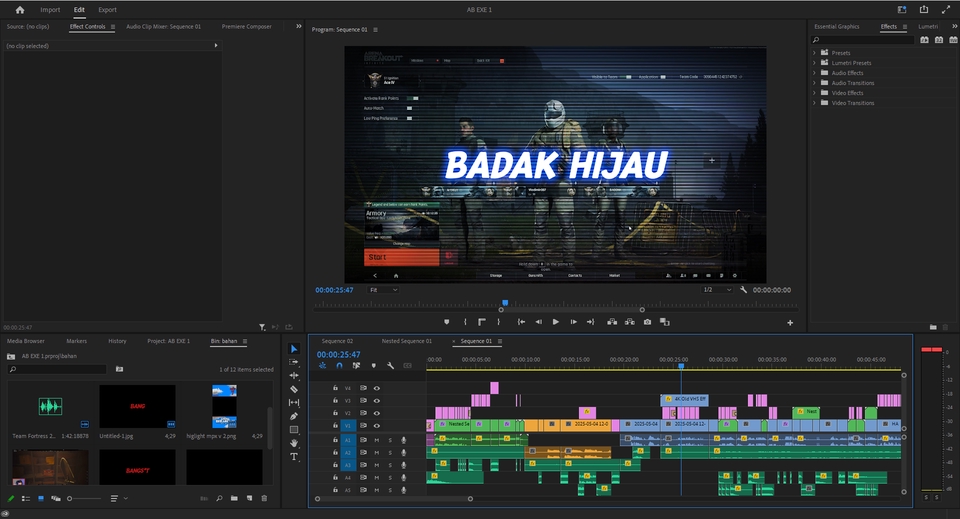The image size is (960, 519).
Task: Expand the Lumetri Presets folder
Action: click(814, 63)
